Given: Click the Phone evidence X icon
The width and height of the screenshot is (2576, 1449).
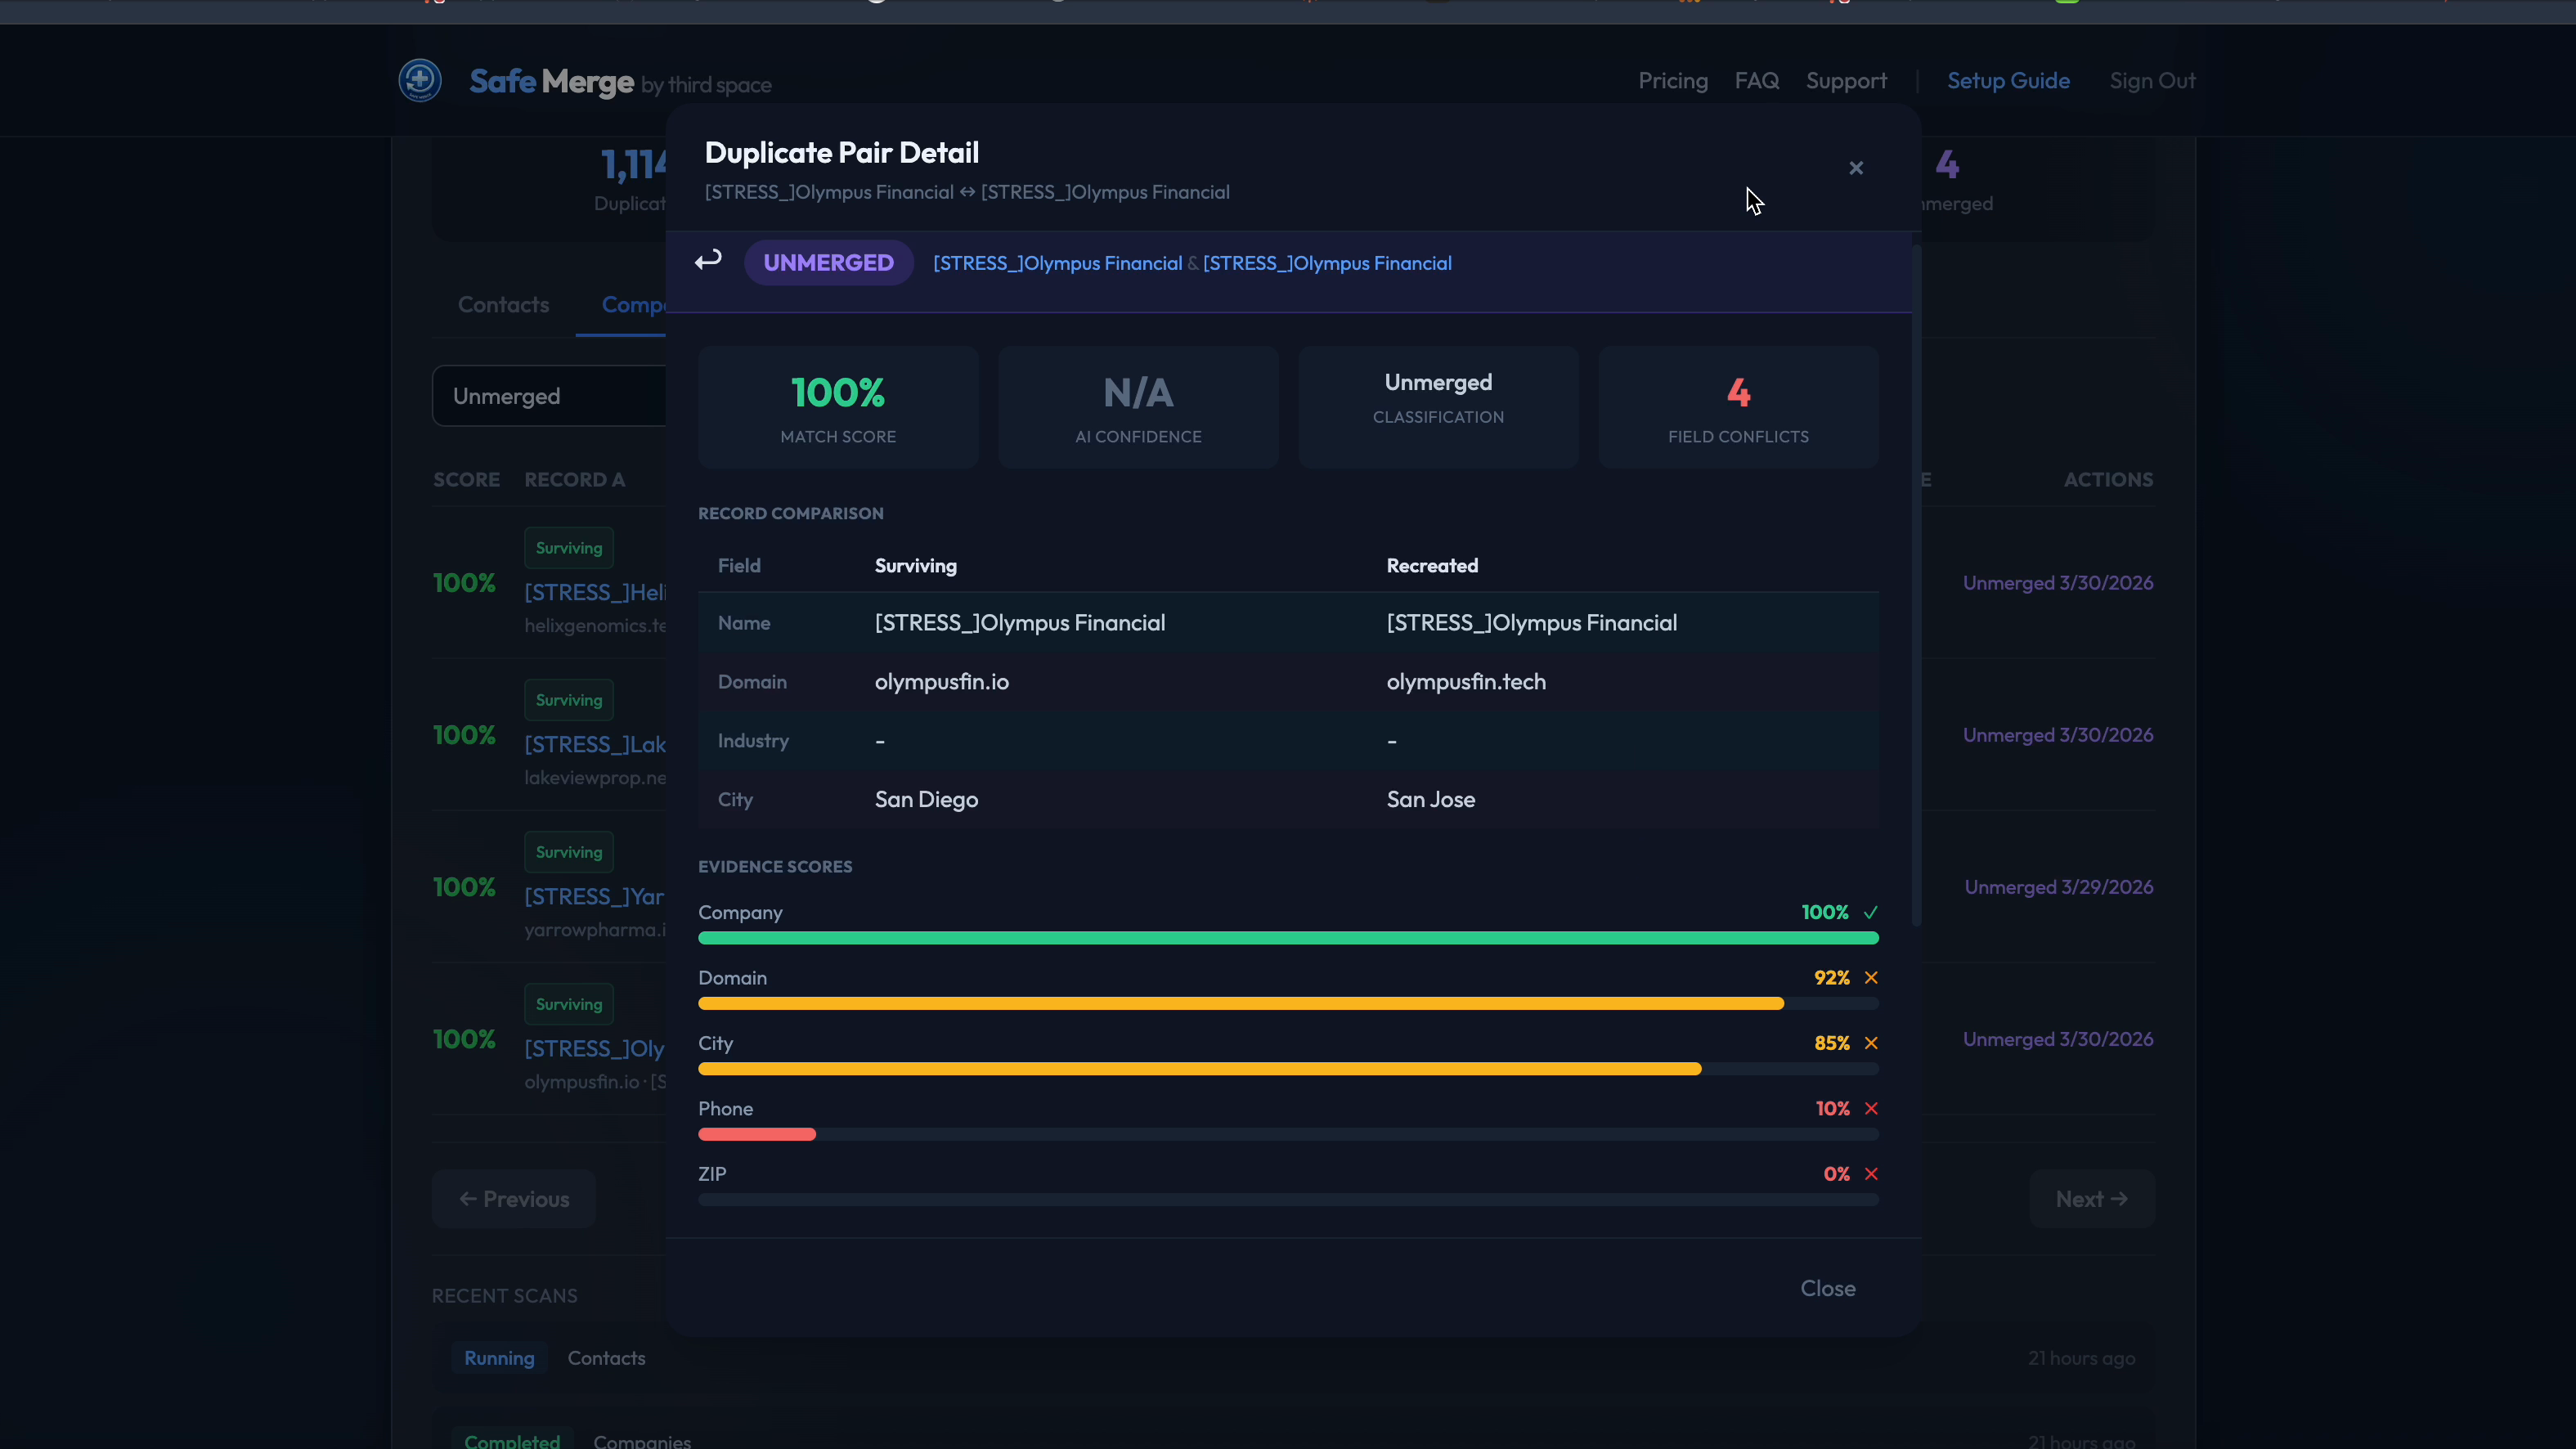Looking at the screenshot, I should coord(1871,1109).
